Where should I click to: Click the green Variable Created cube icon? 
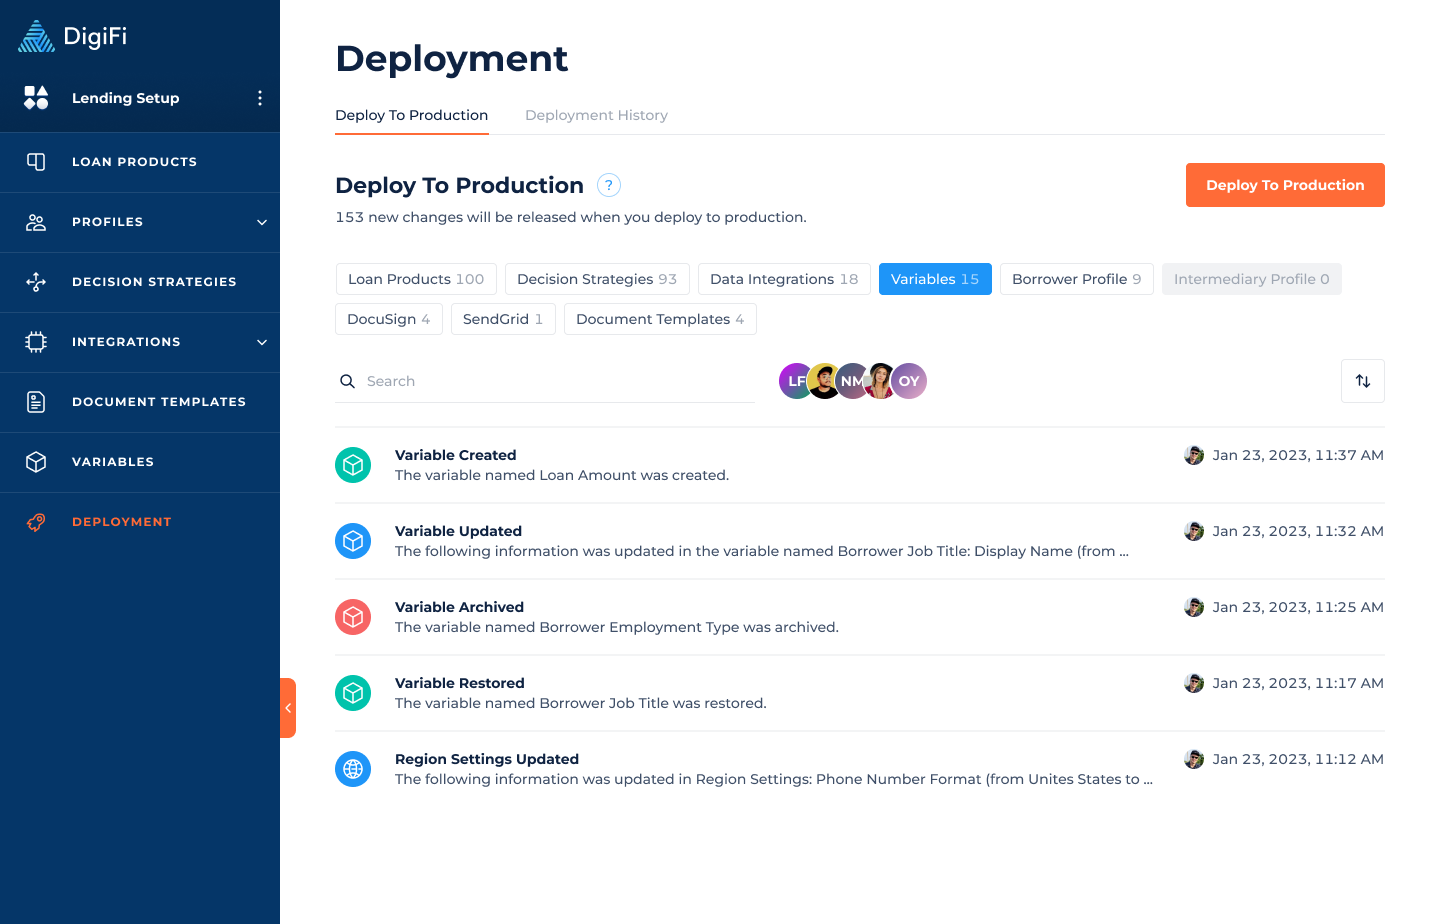tap(353, 464)
